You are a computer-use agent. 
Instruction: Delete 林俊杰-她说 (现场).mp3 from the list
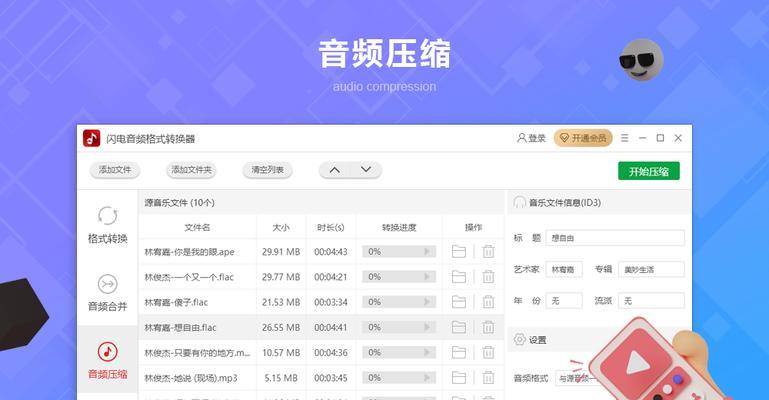pos(488,377)
